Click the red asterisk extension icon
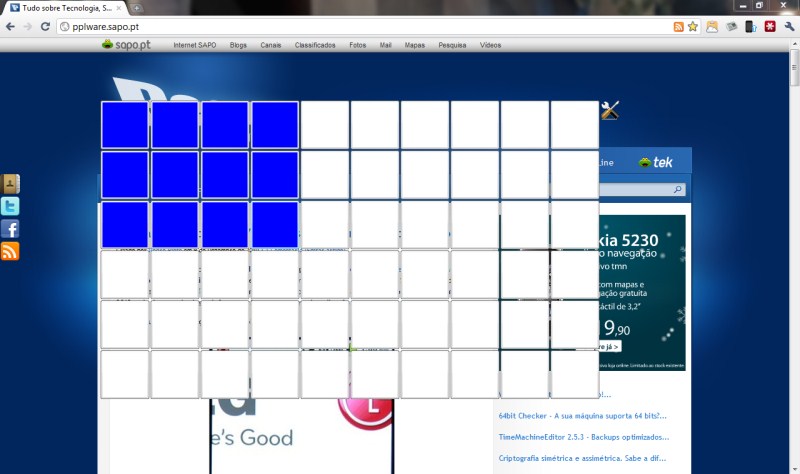This screenshot has height=474, width=800. point(770,27)
